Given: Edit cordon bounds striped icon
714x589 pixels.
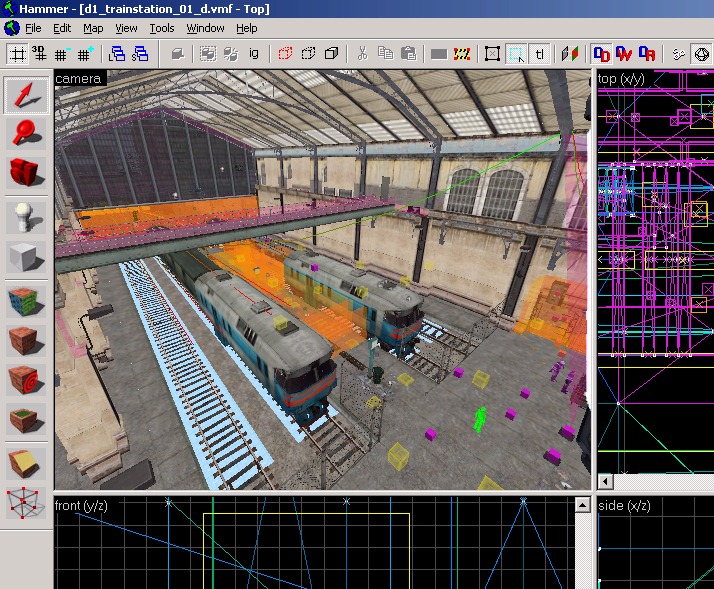Looking at the screenshot, I should [x=462, y=54].
